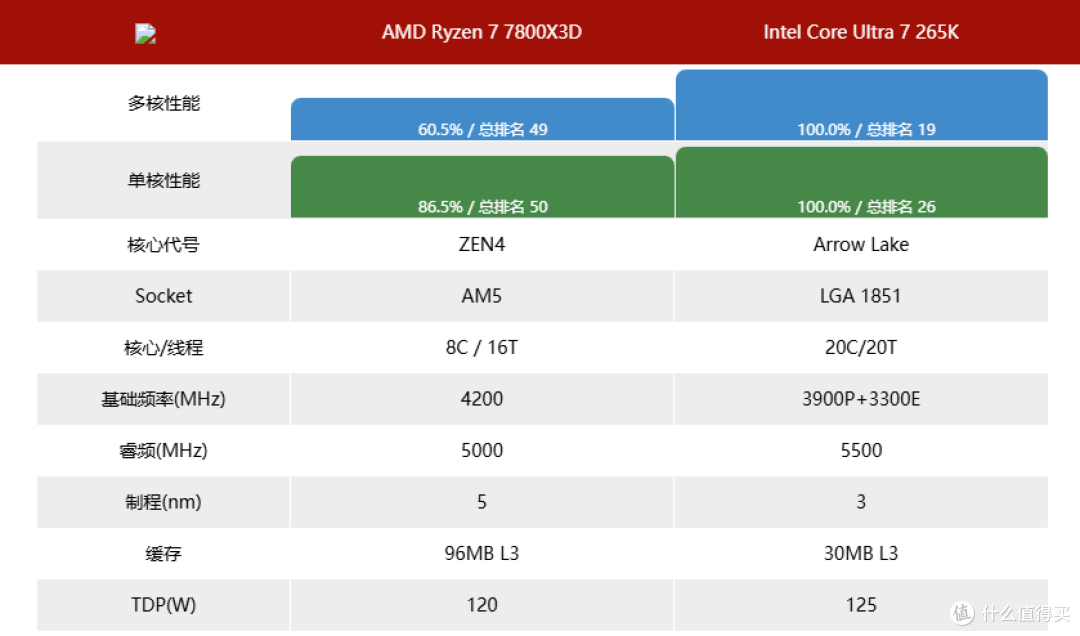Click the 96MB L3 cache value
1080x636 pixels.
(x=482, y=553)
